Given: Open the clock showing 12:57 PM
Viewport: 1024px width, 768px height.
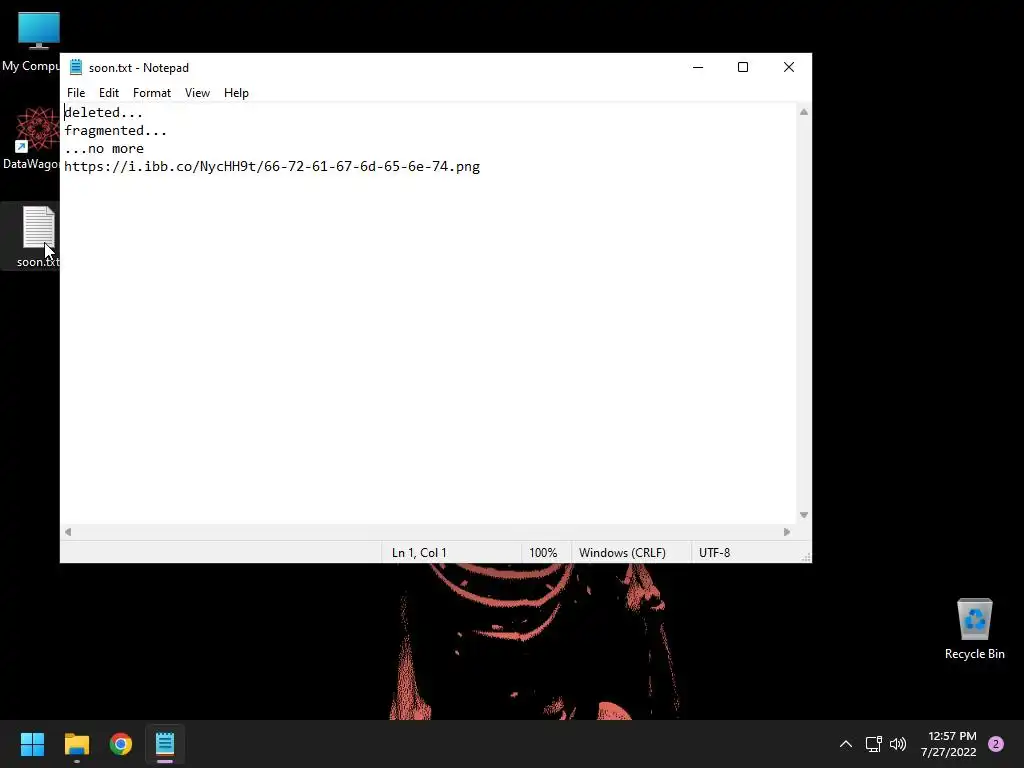Looking at the screenshot, I should coord(949,744).
